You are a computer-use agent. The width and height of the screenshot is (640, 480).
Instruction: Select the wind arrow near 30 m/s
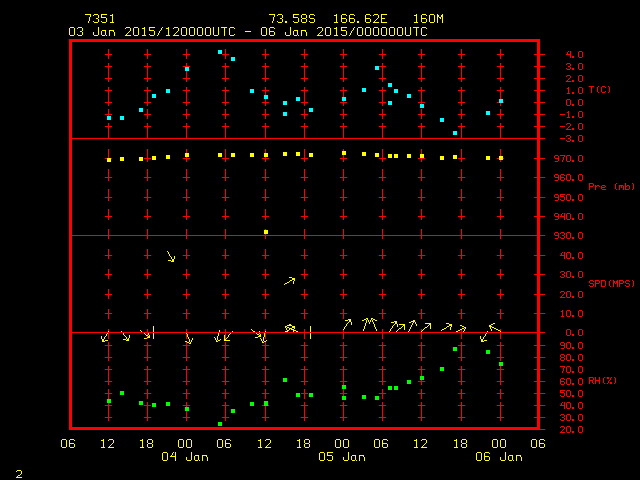coord(290,281)
